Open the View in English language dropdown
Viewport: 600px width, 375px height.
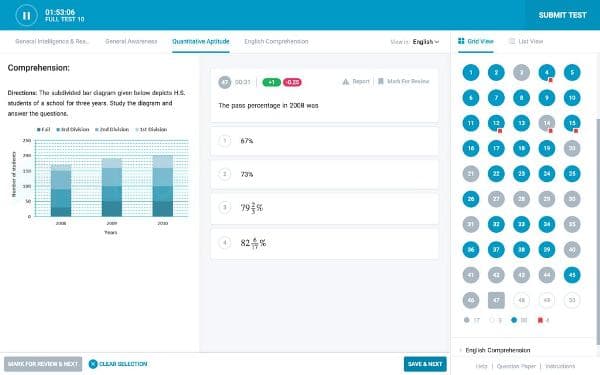[x=426, y=42]
